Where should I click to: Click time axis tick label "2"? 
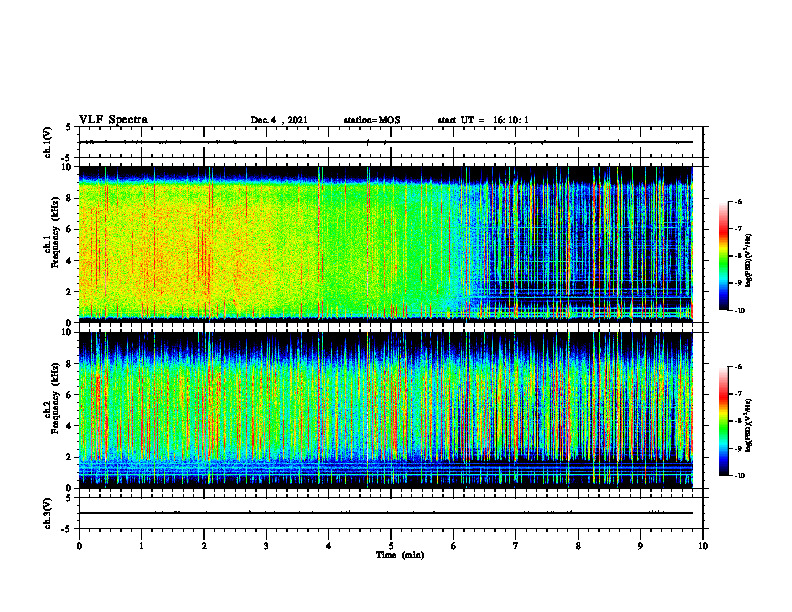pyautogui.click(x=204, y=546)
